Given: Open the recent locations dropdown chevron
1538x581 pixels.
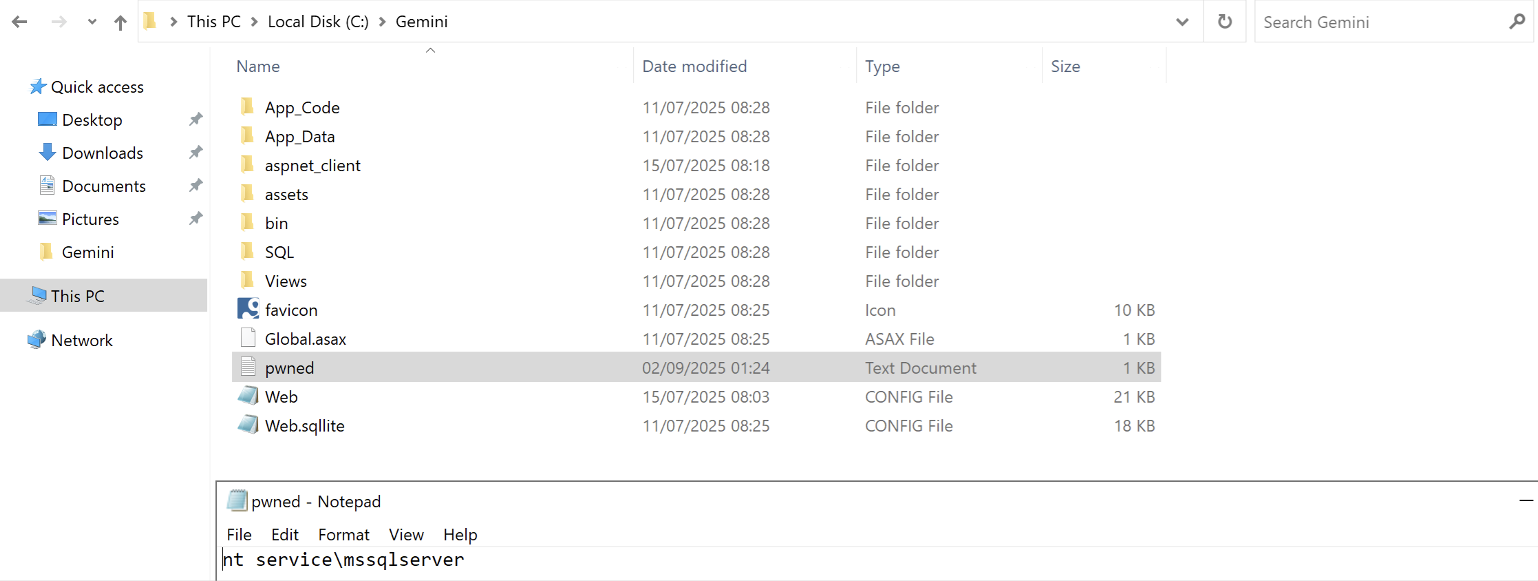Looking at the screenshot, I should [91, 21].
